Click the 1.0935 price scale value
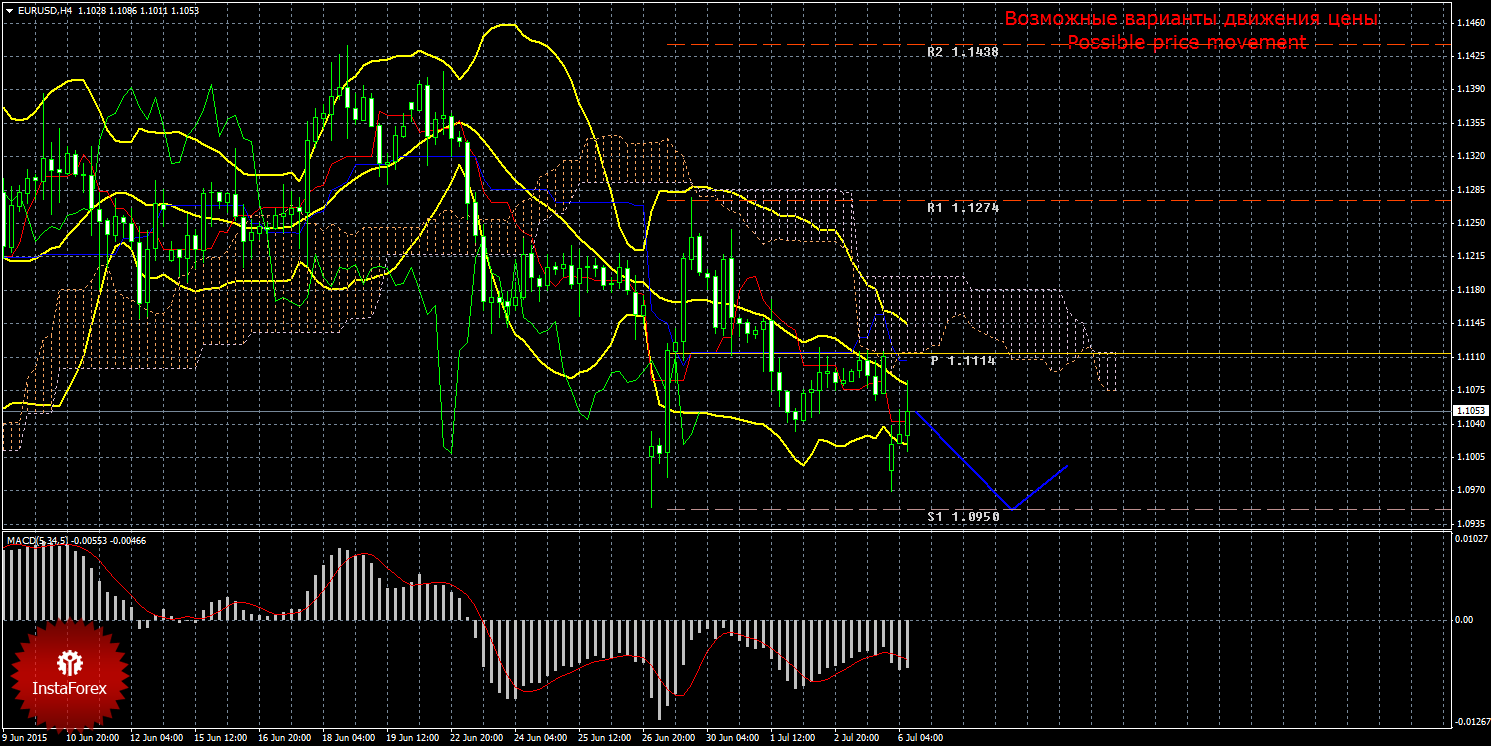 tap(1468, 523)
